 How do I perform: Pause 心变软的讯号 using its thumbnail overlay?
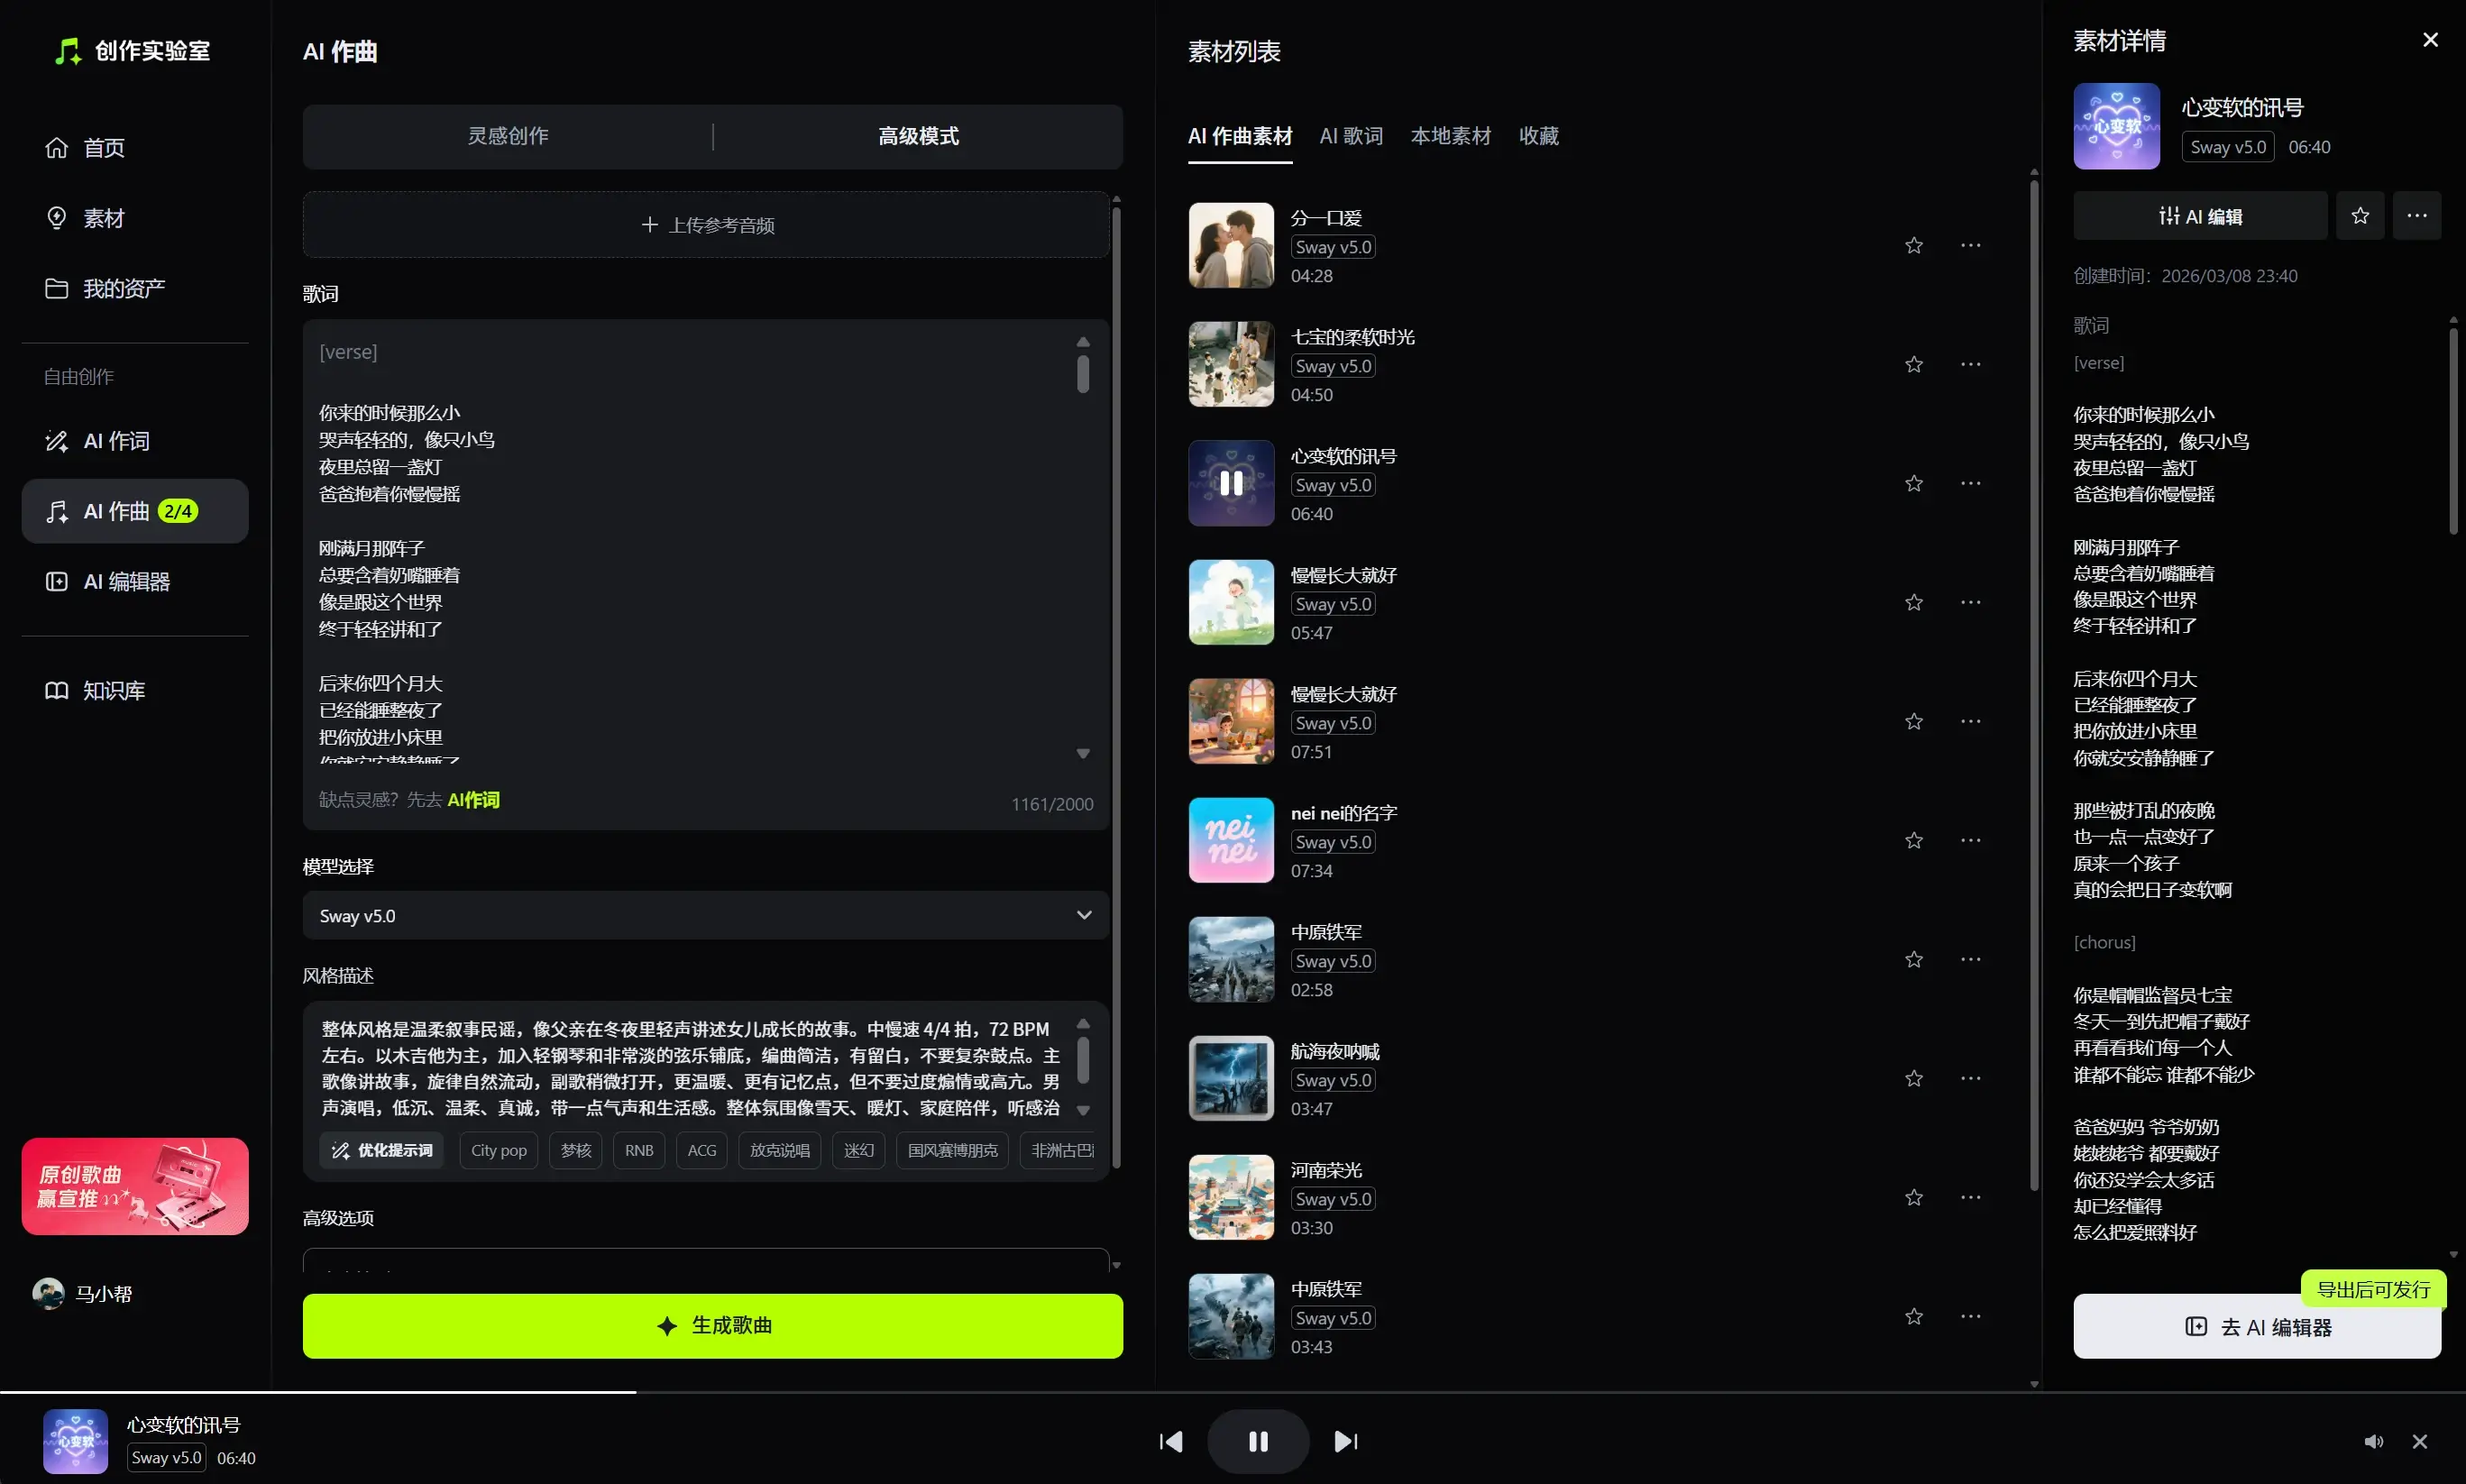click(1231, 483)
